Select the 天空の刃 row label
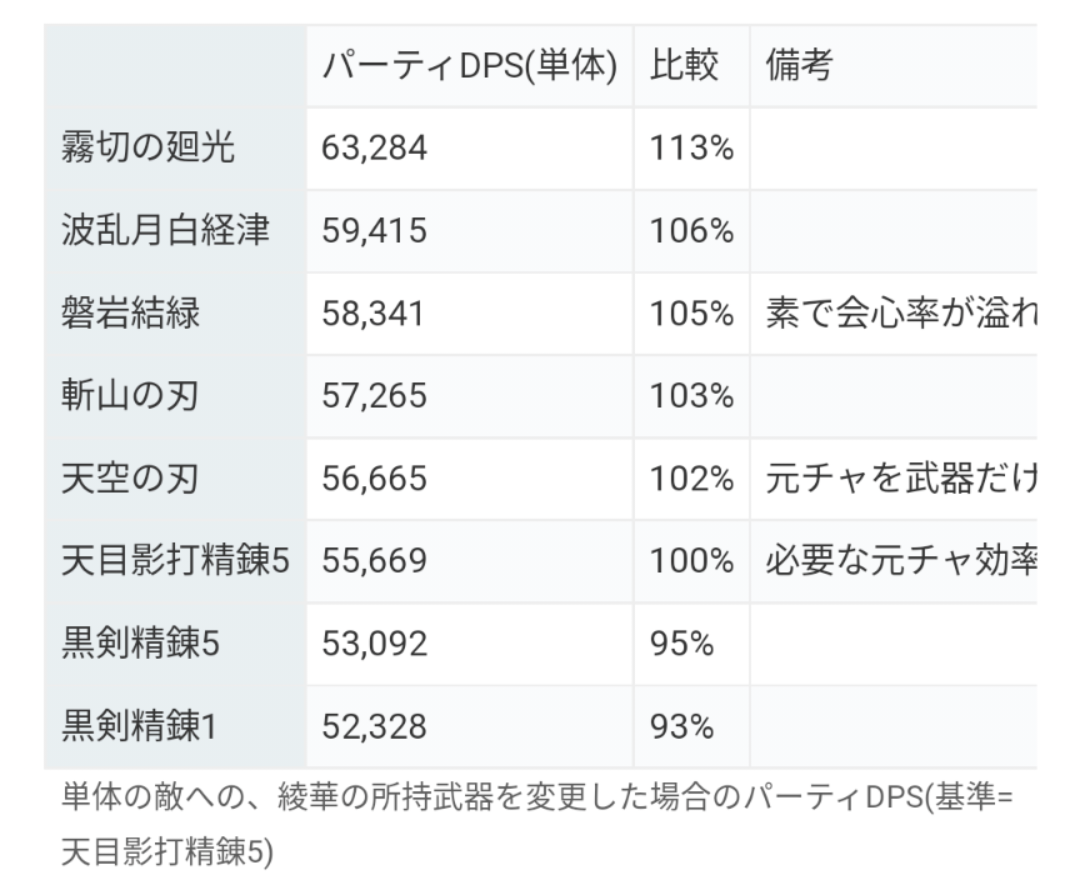1080x883 pixels. click(130, 478)
